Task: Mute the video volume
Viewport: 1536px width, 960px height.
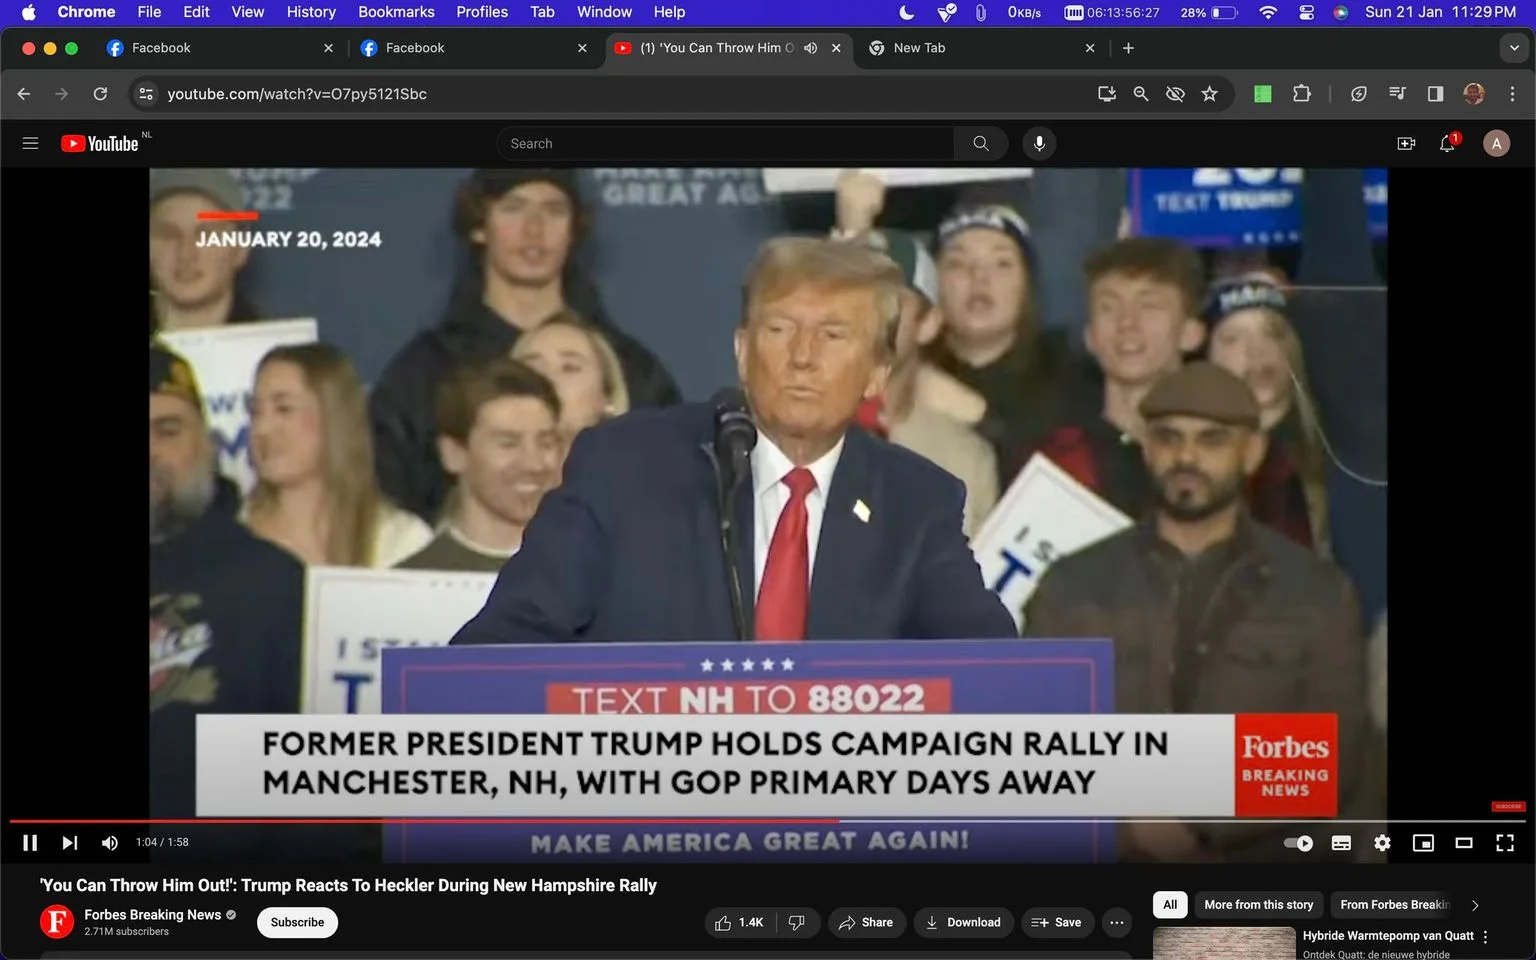Action: pyautogui.click(x=110, y=843)
